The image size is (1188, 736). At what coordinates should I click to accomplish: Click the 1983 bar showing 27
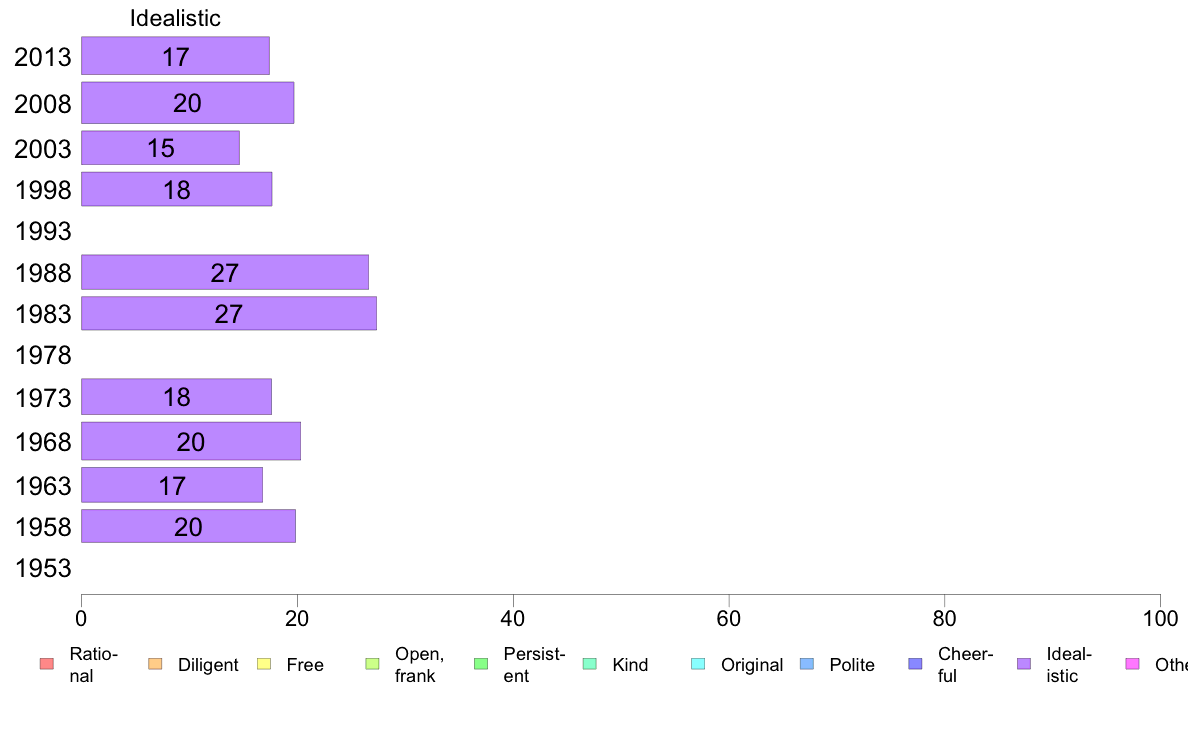pos(229,313)
